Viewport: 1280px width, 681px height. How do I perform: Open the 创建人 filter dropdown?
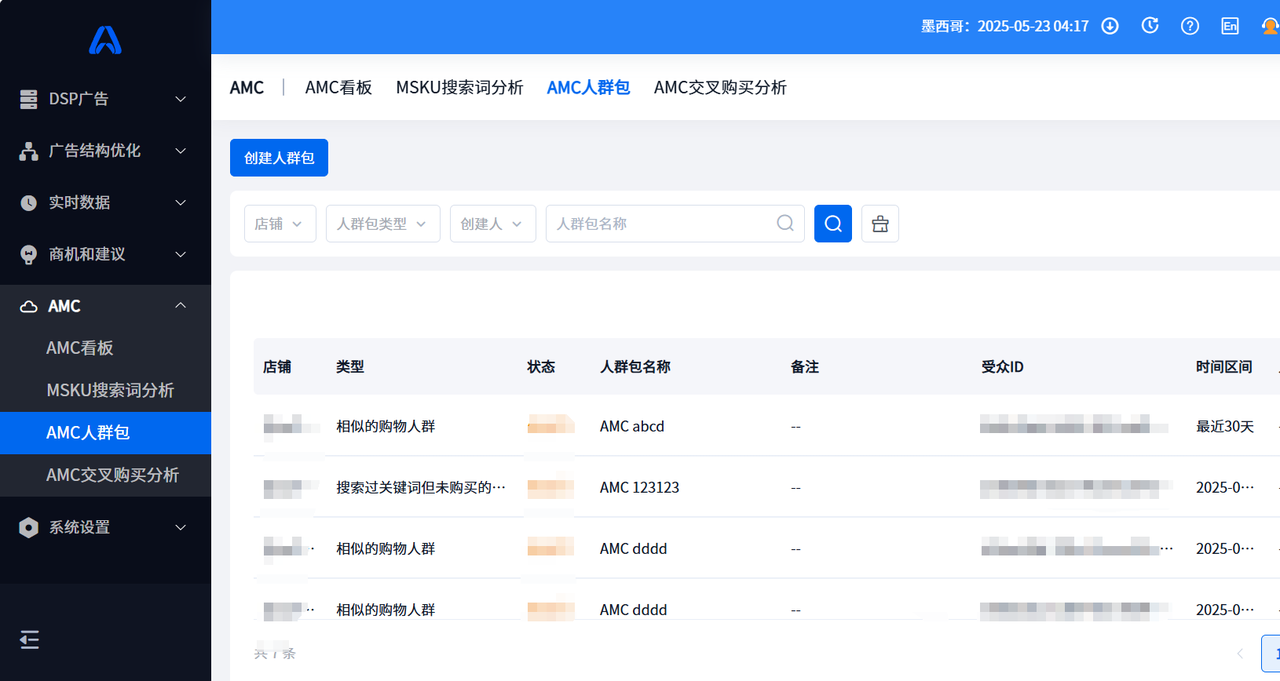tap(493, 223)
